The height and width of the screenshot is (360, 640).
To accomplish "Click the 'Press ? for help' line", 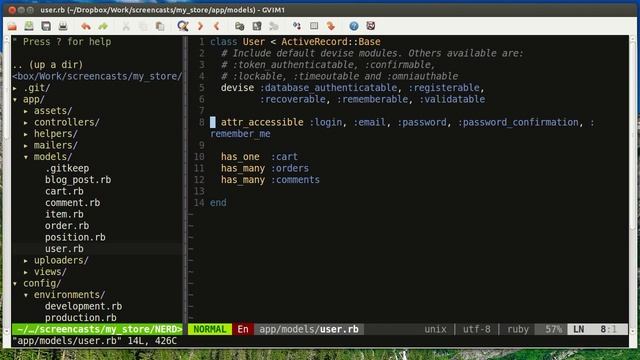I will (62, 42).
